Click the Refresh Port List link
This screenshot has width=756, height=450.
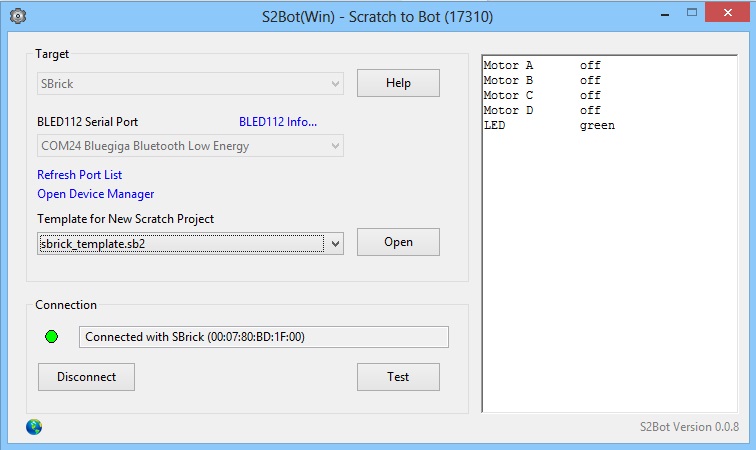click(x=80, y=175)
